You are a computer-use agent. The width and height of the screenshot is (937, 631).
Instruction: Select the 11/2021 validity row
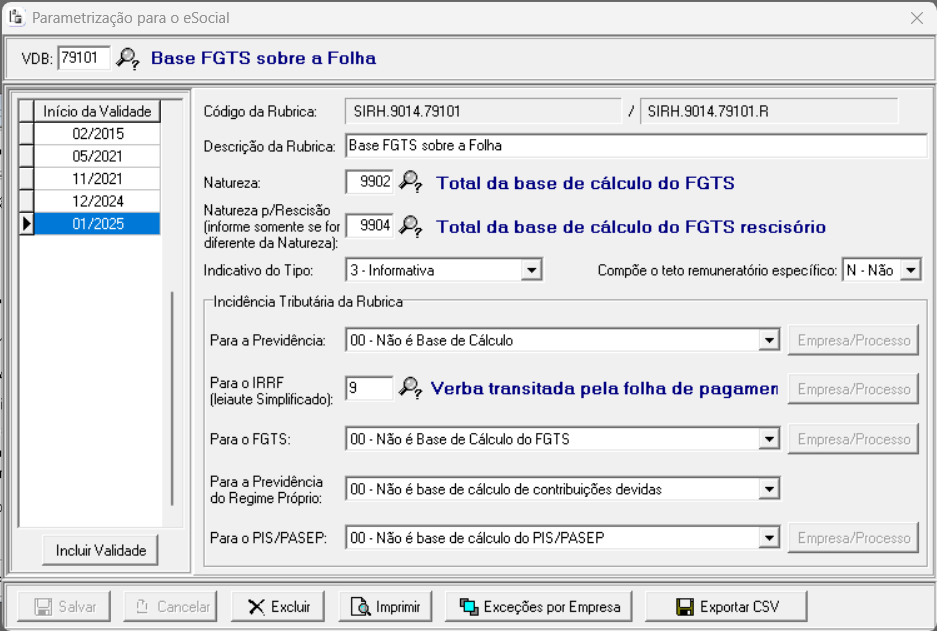[97, 179]
